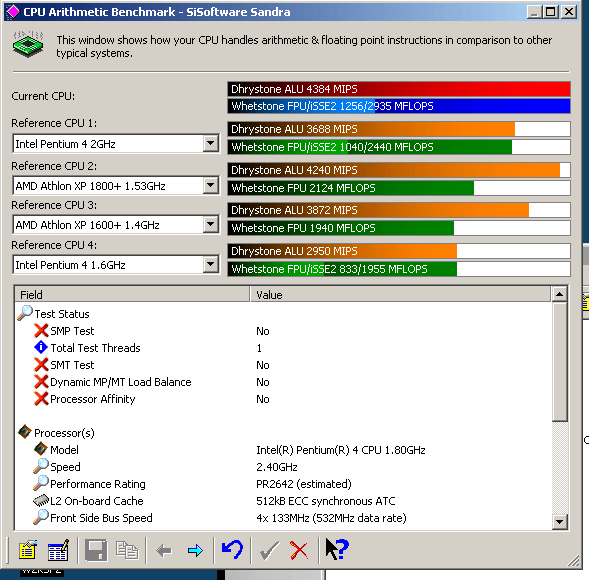Click the Field column header
Viewport: 589px width, 580px height.
(132, 295)
